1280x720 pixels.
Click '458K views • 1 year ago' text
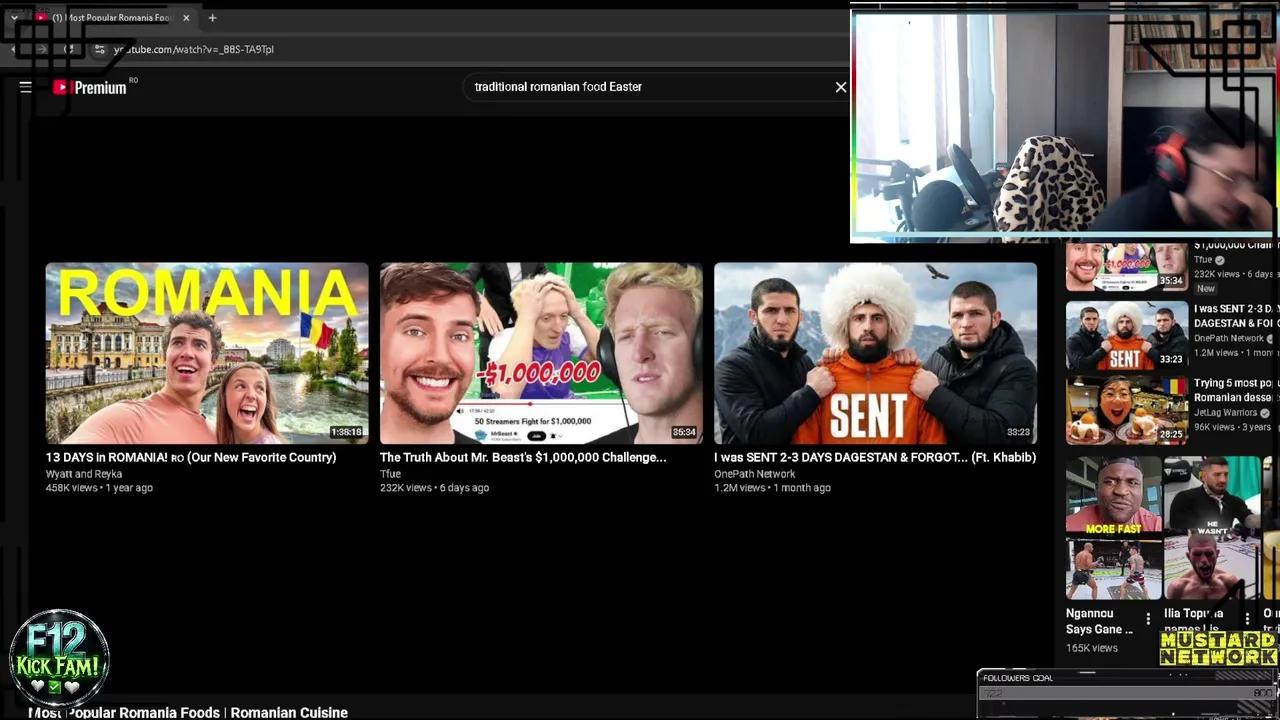[99, 488]
